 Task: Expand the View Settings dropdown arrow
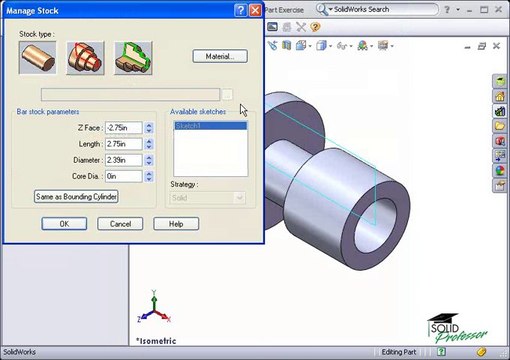(392, 46)
